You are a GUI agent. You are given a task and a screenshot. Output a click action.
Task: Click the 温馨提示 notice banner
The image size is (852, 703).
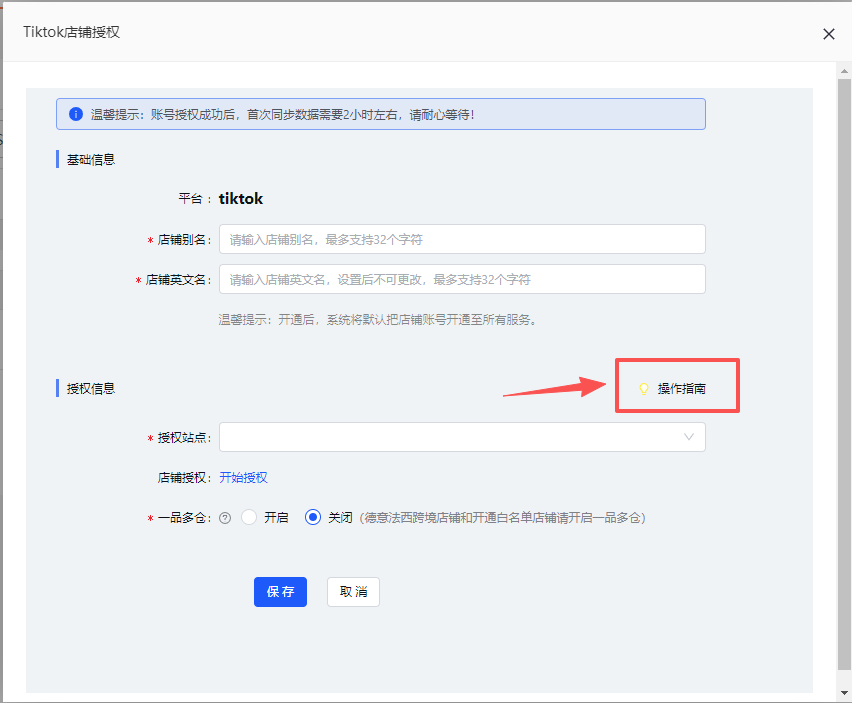coord(380,113)
